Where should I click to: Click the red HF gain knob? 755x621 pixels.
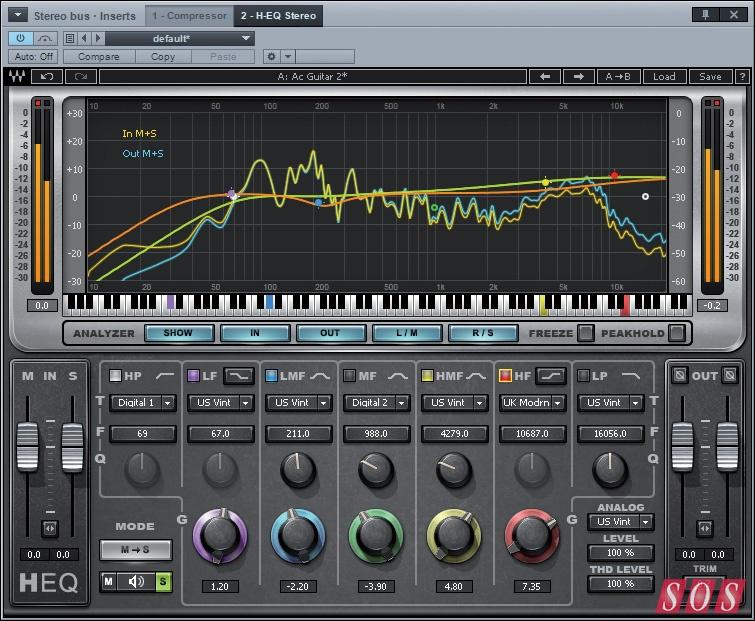coord(532,535)
